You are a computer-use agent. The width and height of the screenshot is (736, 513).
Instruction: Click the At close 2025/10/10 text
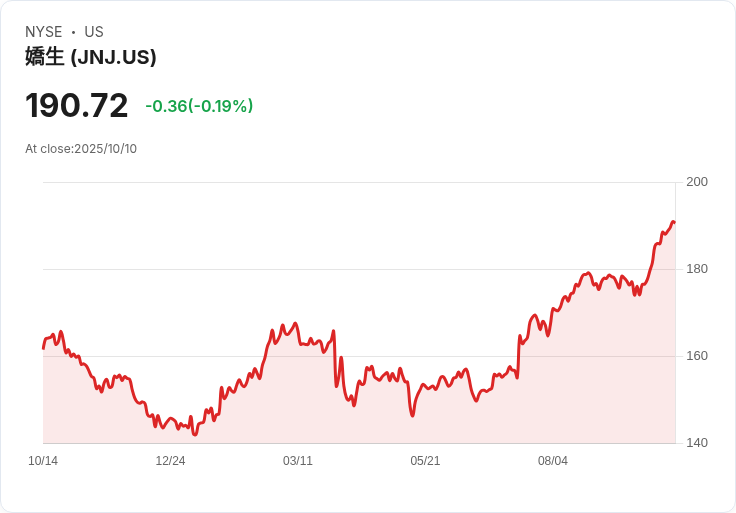click(81, 149)
